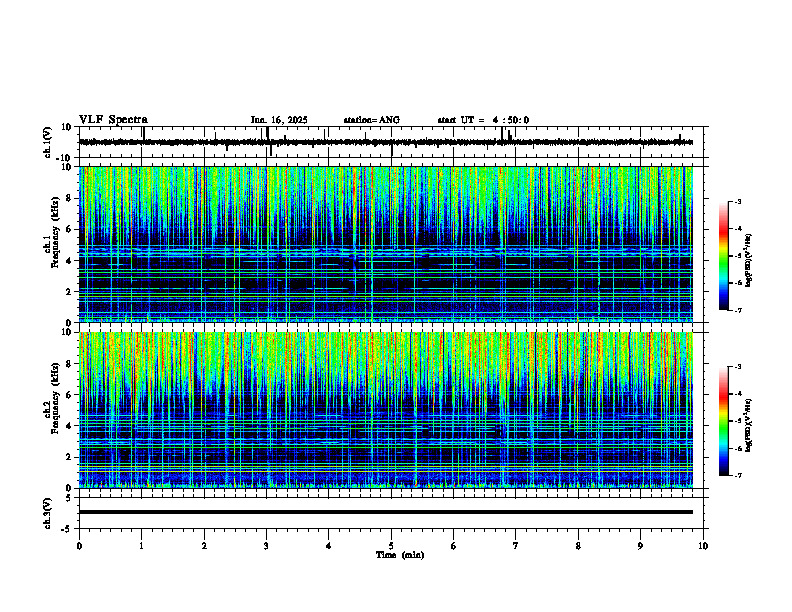Select the date label 'Jan. 16, 2025'
The height and width of the screenshot is (612, 792).
(x=279, y=120)
